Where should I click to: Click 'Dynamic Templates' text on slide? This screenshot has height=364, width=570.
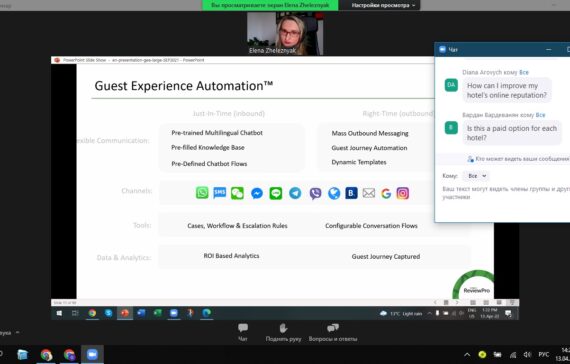tap(359, 162)
